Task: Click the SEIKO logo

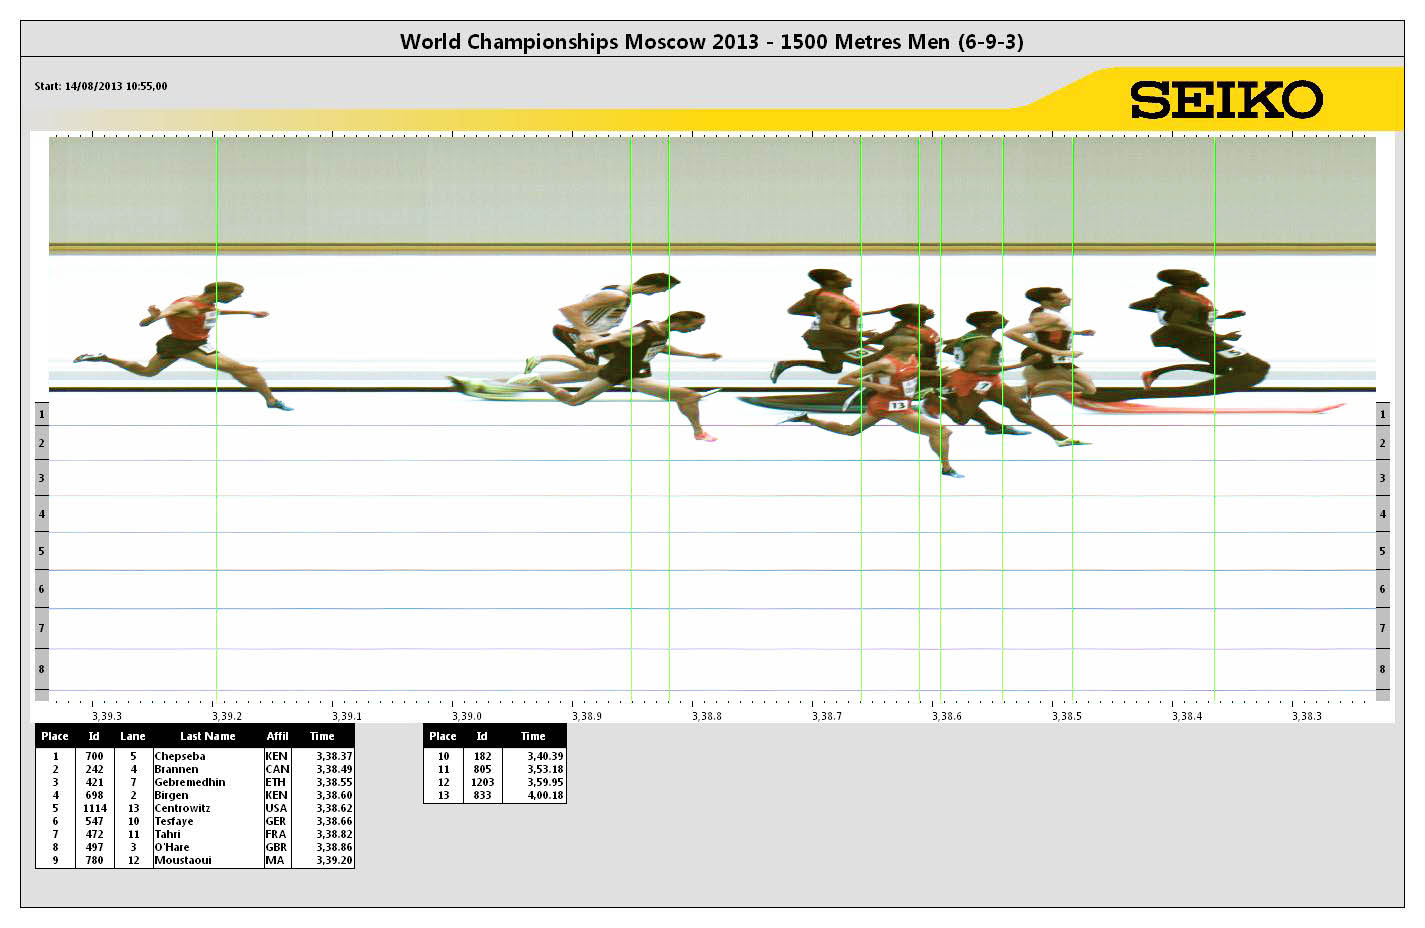Action: pyautogui.click(x=1226, y=100)
